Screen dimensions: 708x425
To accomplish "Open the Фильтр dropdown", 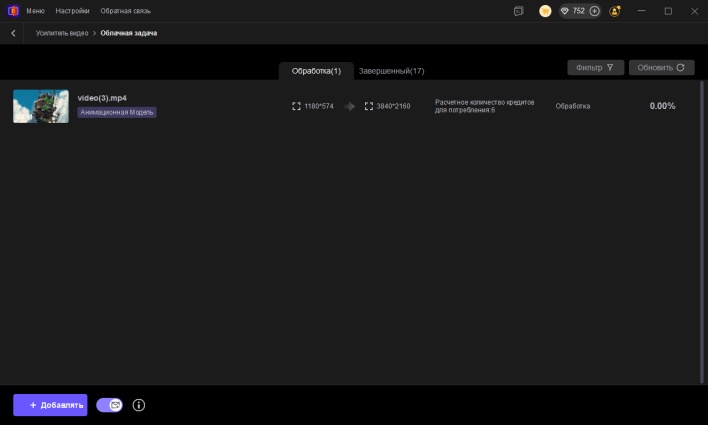I will (x=596, y=68).
